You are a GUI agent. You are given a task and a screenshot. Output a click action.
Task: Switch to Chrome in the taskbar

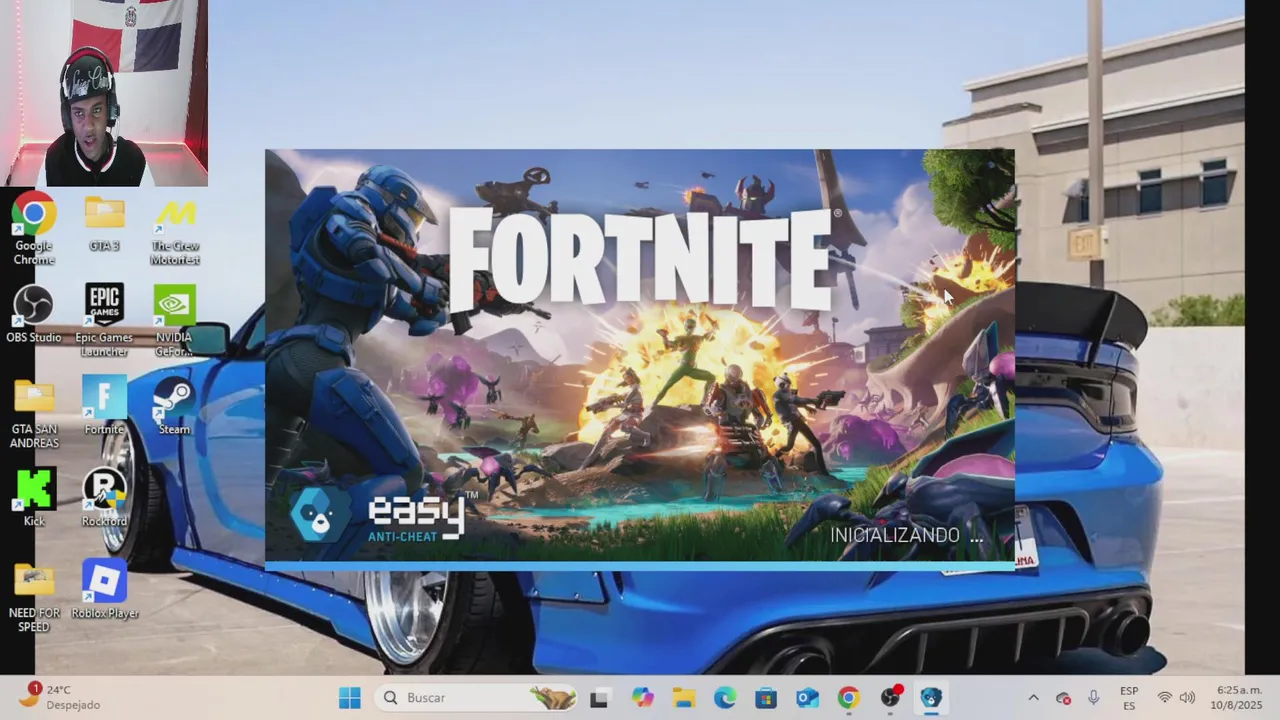(x=848, y=698)
